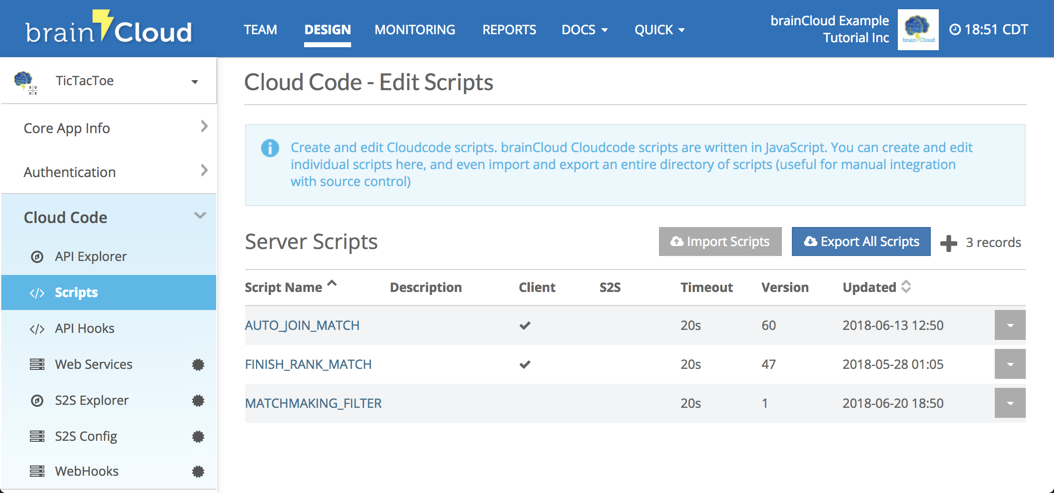Open the AUTO_JOIN_MATCH script link
The height and width of the screenshot is (493, 1054).
(x=302, y=326)
